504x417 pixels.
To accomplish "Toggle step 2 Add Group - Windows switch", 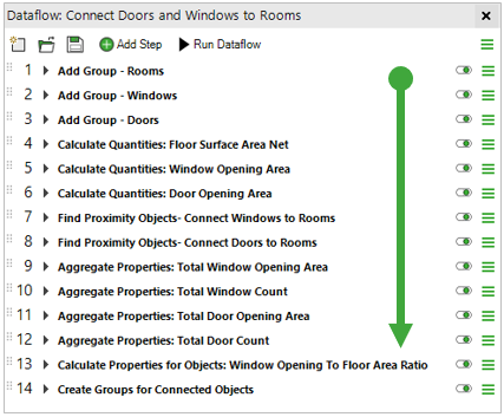I will (464, 95).
